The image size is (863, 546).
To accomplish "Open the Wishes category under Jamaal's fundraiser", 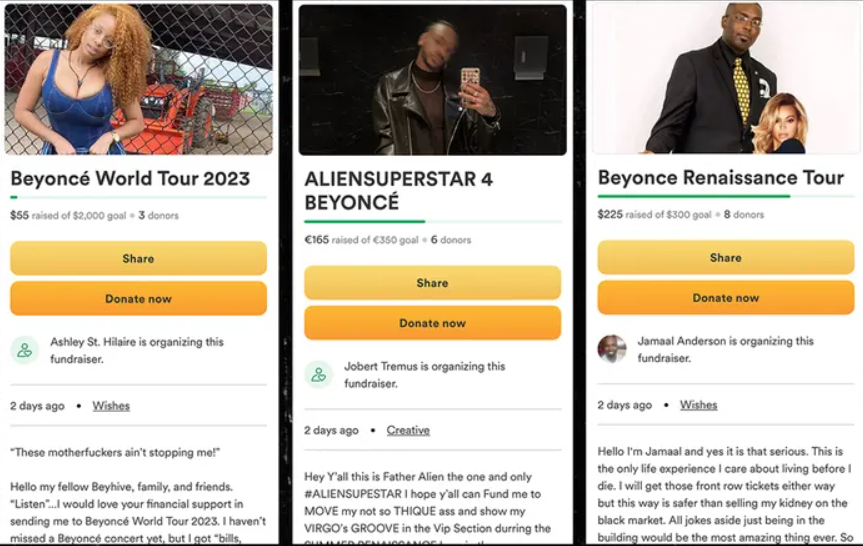I will click(x=698, y=405).
